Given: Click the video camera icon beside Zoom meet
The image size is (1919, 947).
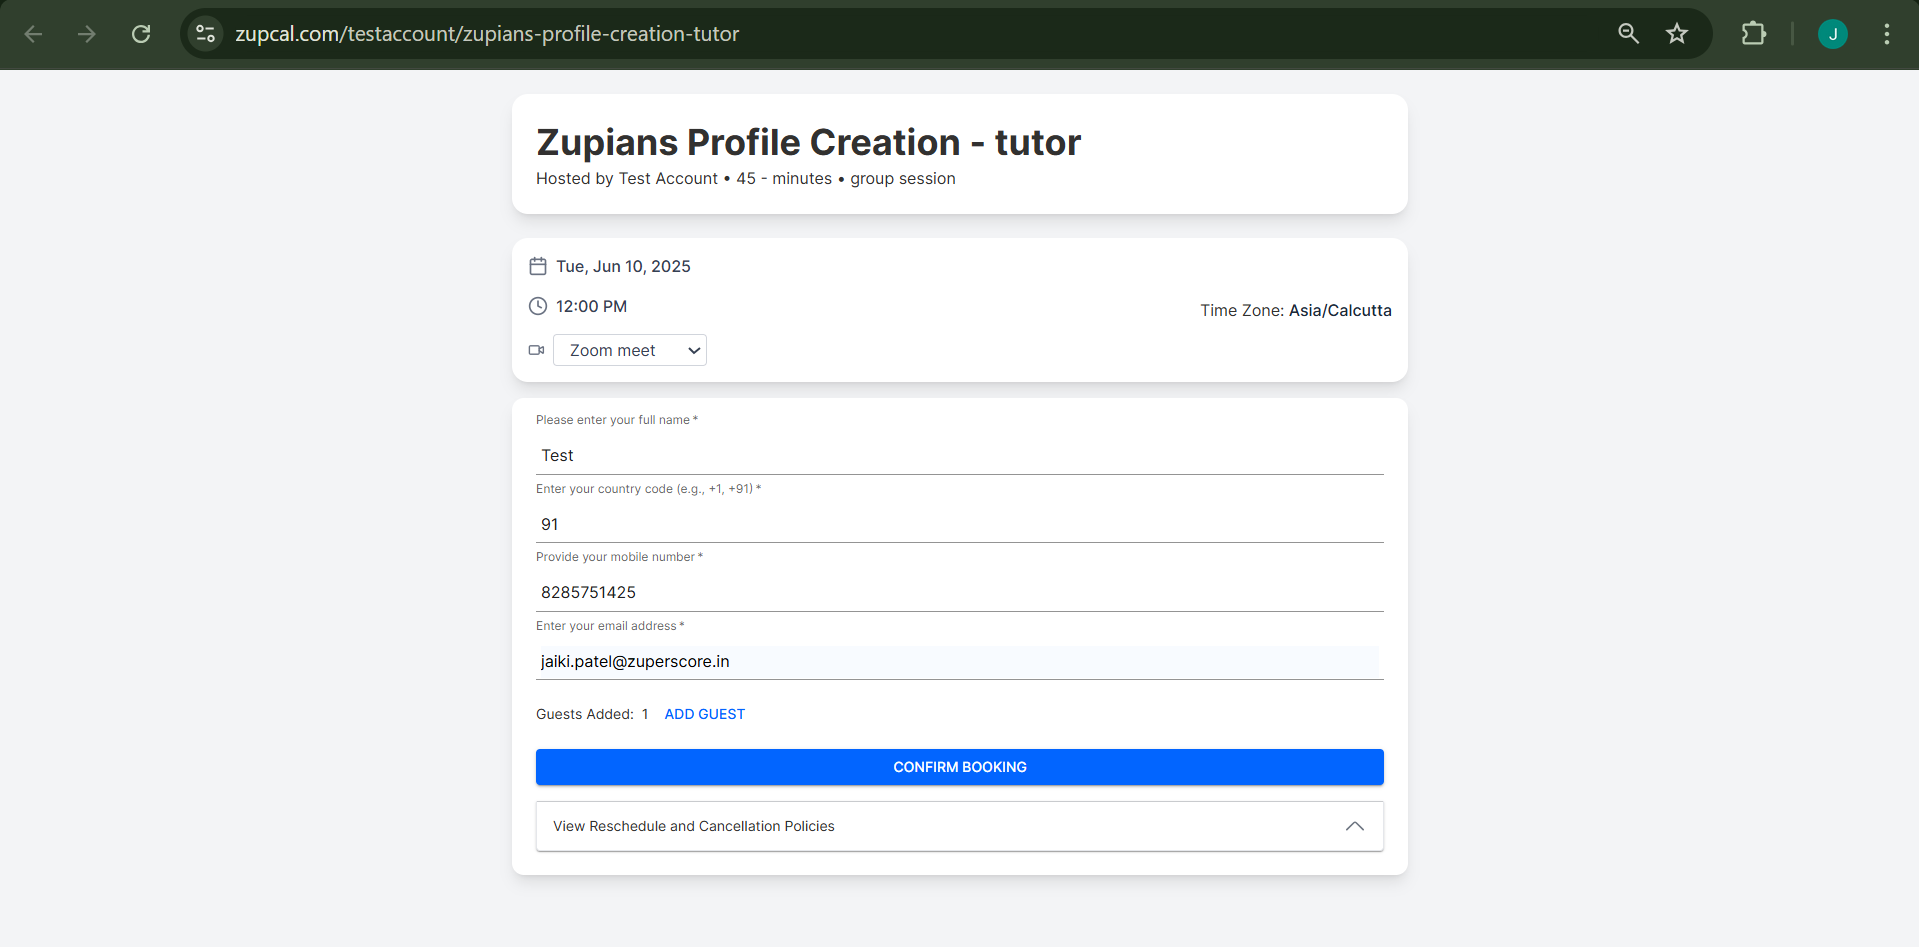Looking at the screenshot, I should coord(537,350).
